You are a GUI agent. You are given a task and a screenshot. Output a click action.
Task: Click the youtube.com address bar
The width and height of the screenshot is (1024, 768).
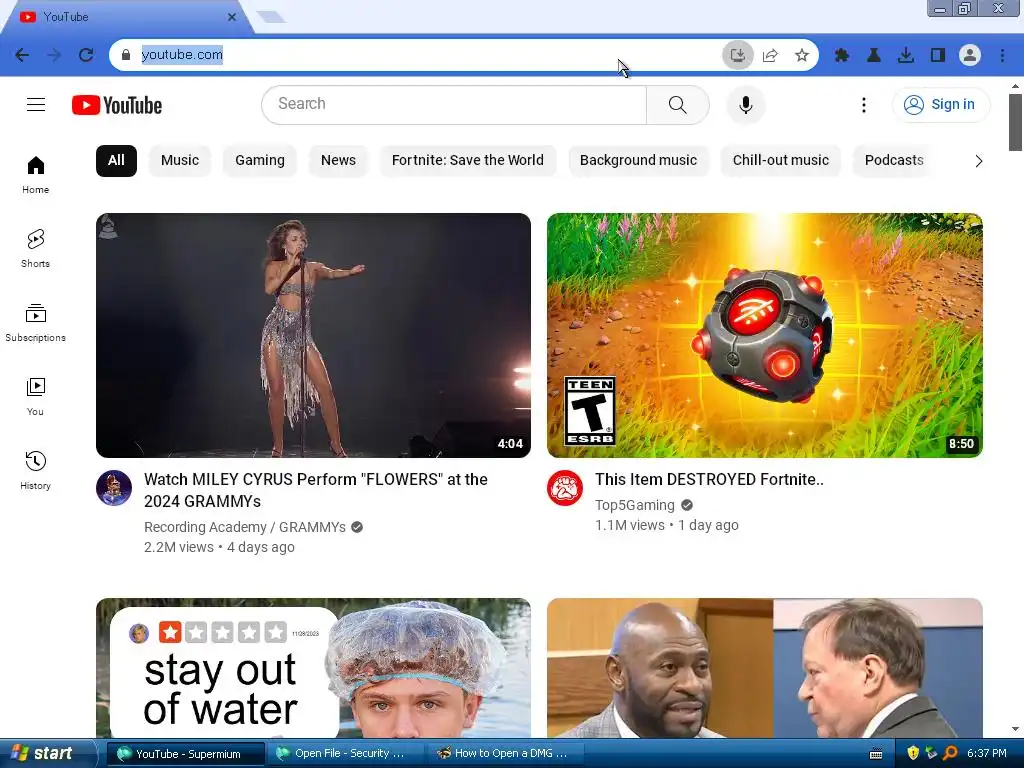pos(418,55)
